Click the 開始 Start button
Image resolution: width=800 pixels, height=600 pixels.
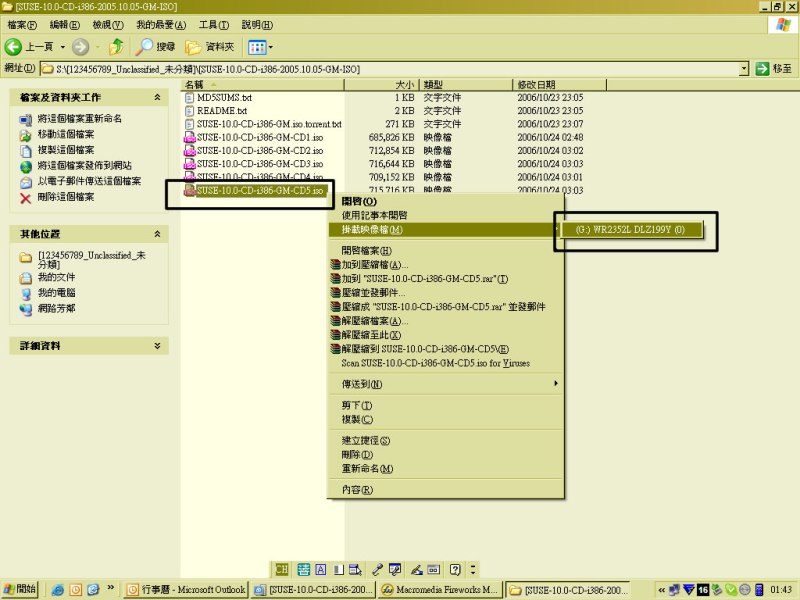pos(20,589)
